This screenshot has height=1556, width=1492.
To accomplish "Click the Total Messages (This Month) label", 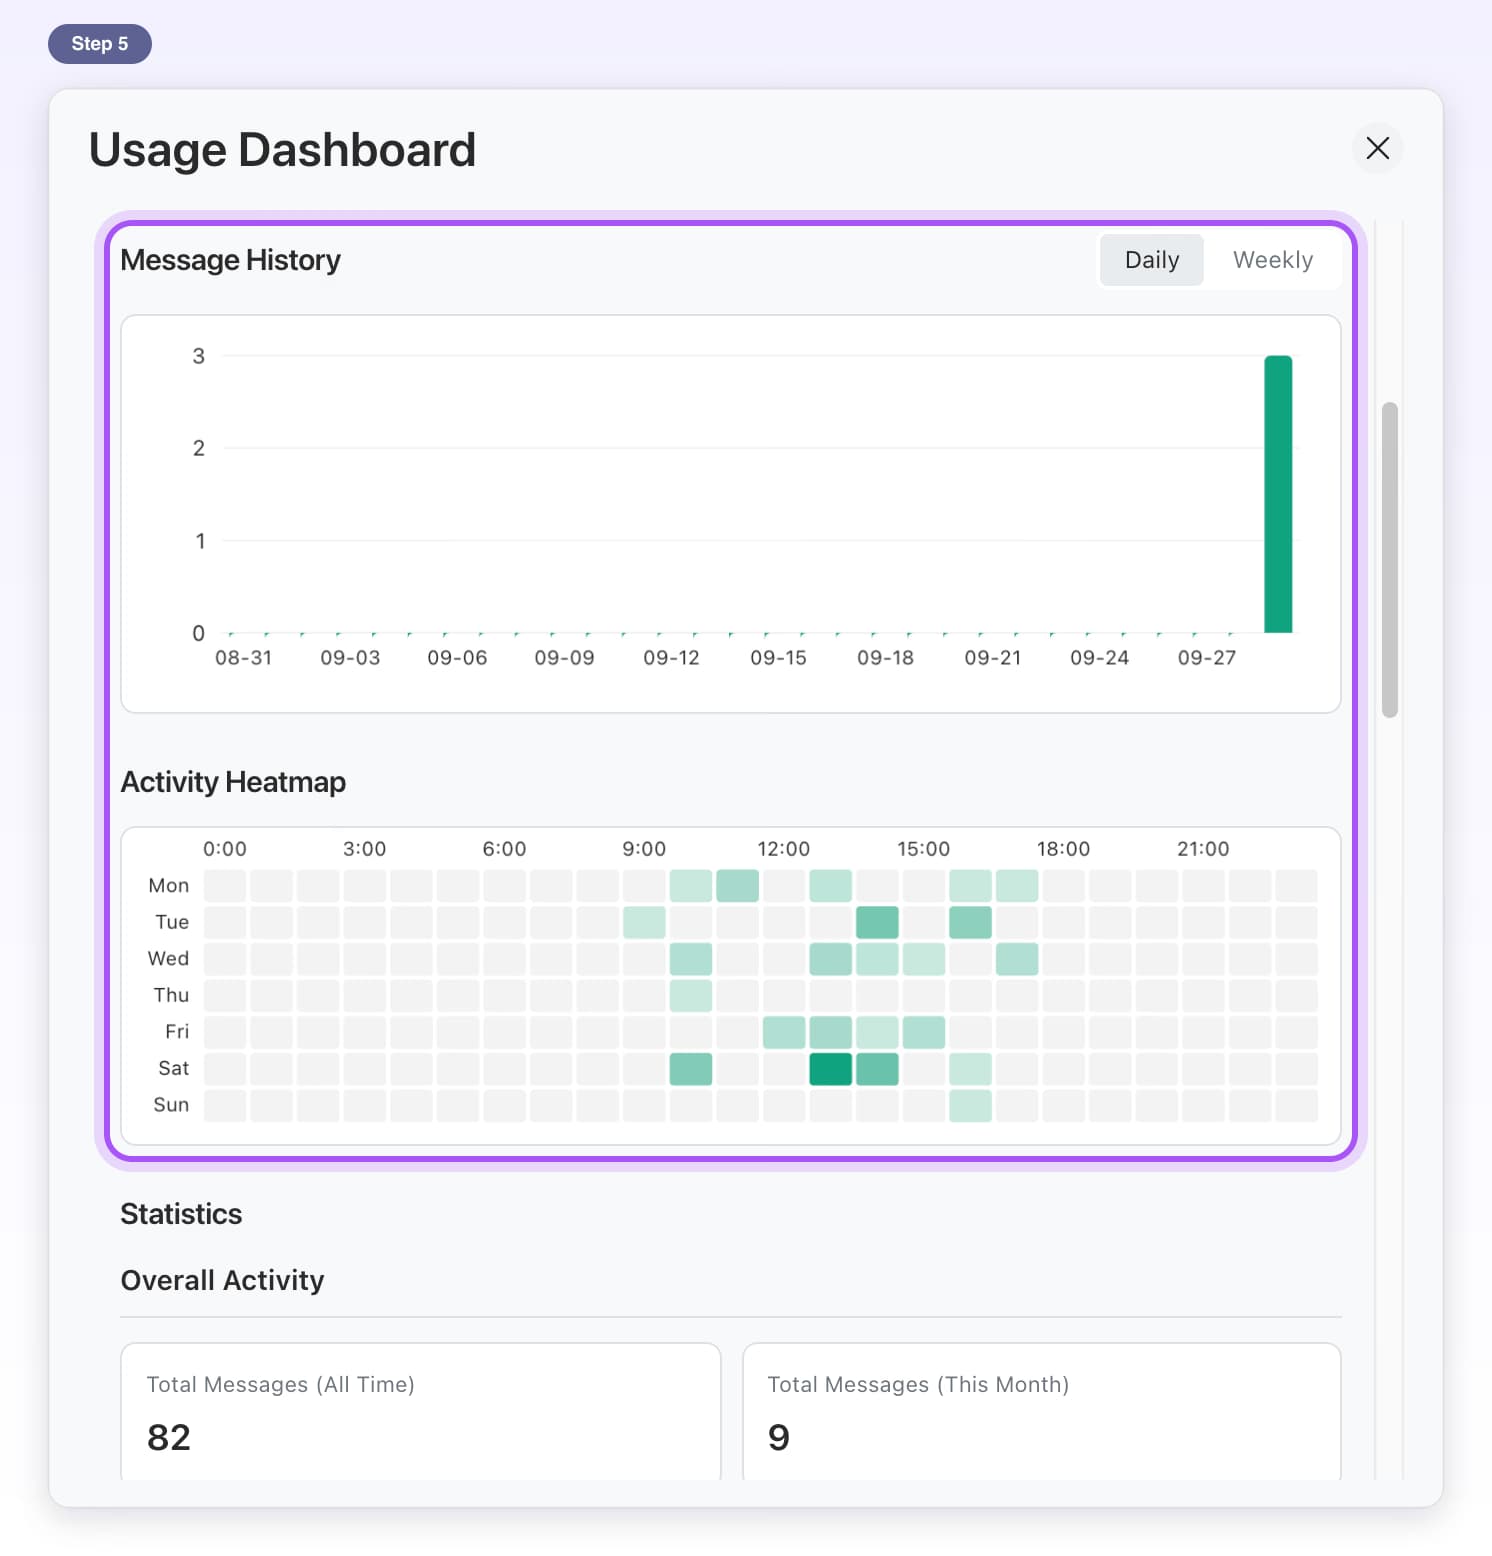I will (918, 1384).
